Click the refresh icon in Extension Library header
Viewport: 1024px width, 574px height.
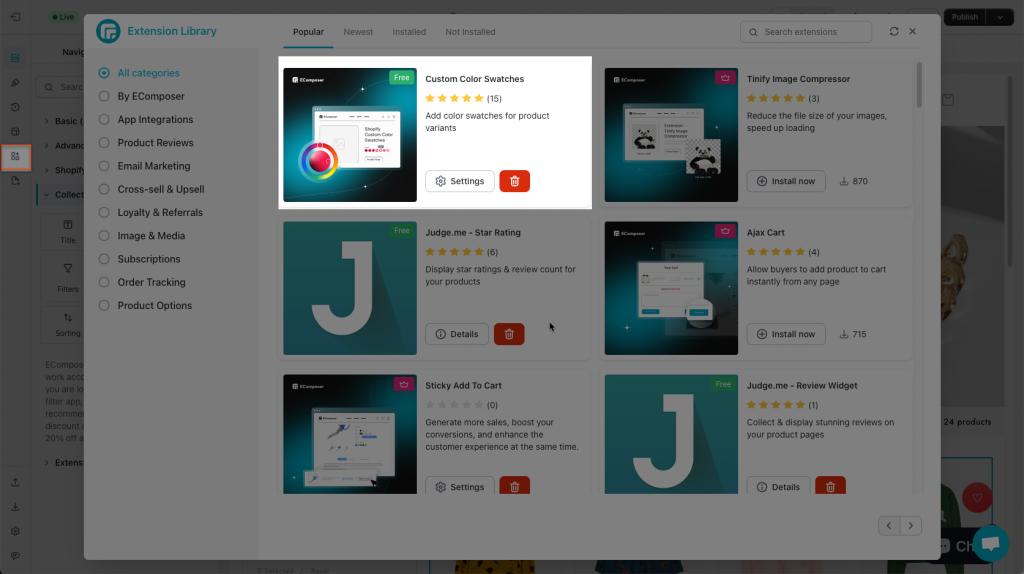click(x=894, y=31)
